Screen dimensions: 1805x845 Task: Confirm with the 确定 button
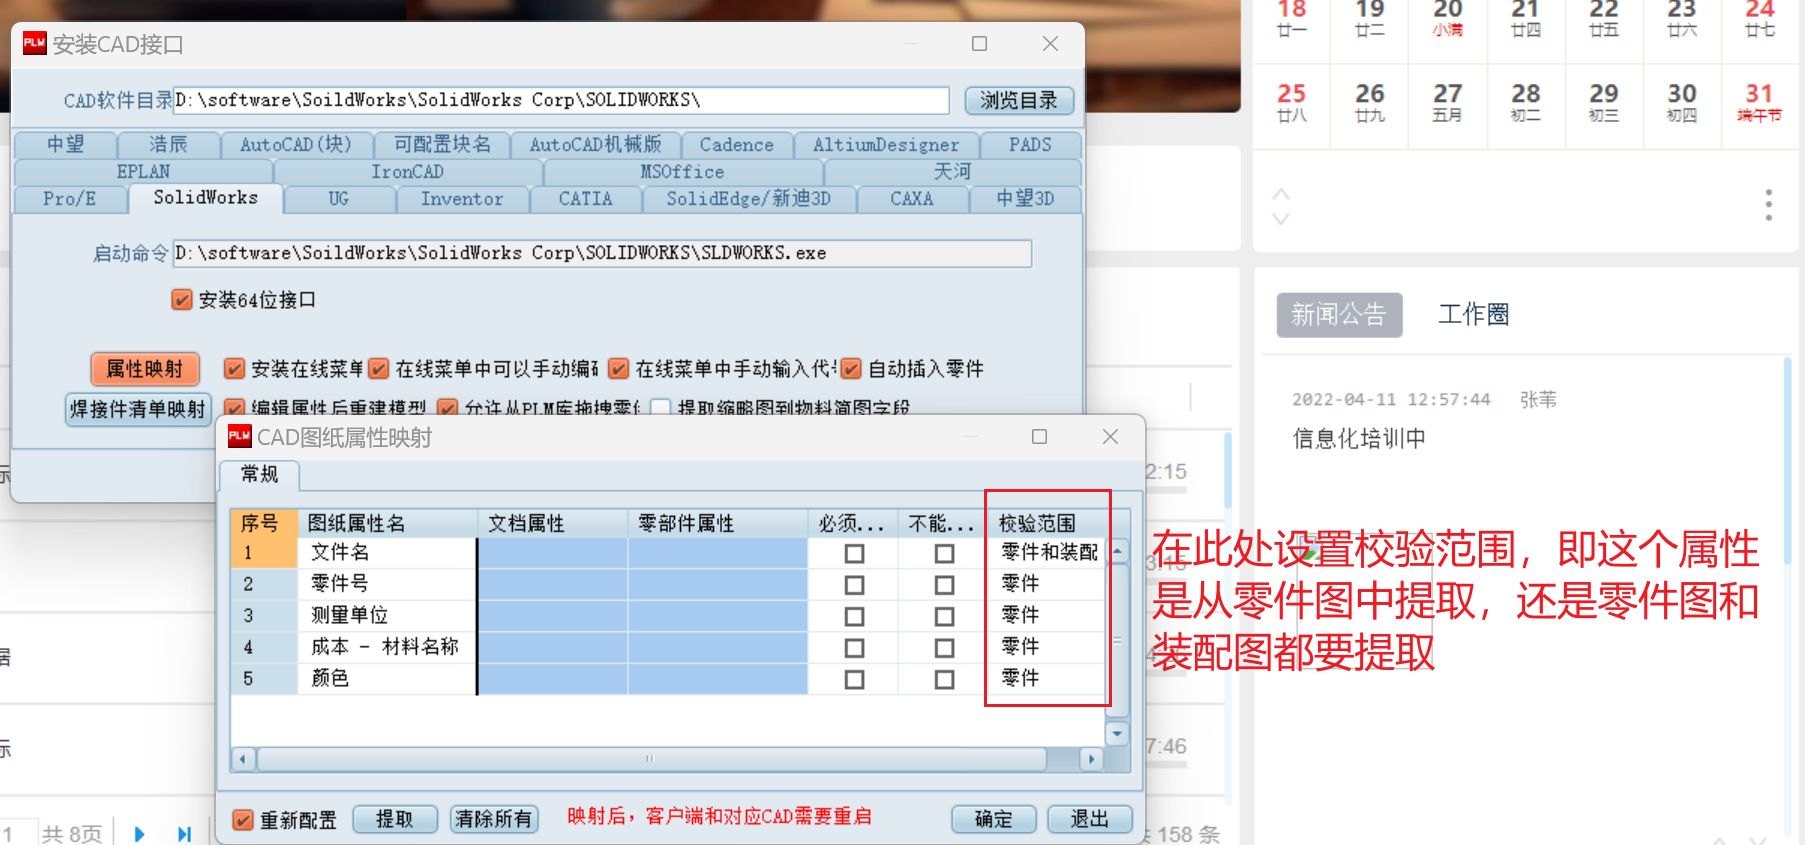tap(994, 820)
